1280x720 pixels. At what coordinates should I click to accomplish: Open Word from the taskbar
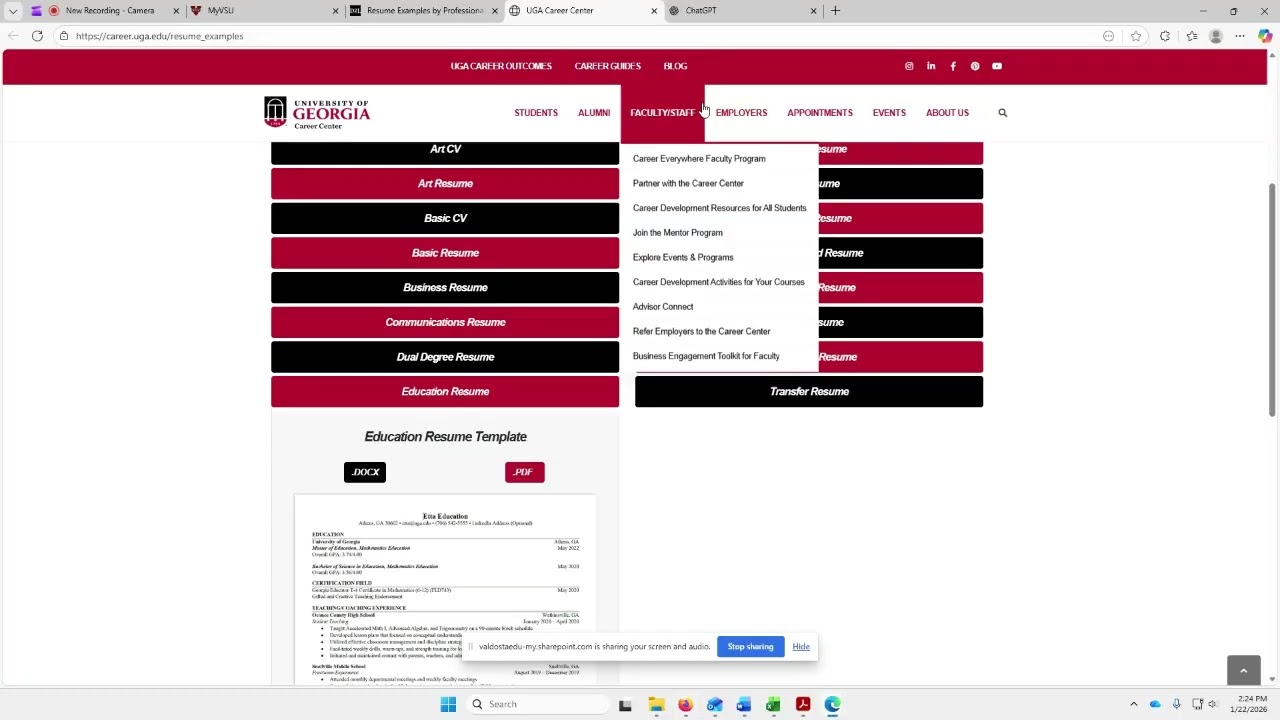pyautogui.click(x=744, y=704)
